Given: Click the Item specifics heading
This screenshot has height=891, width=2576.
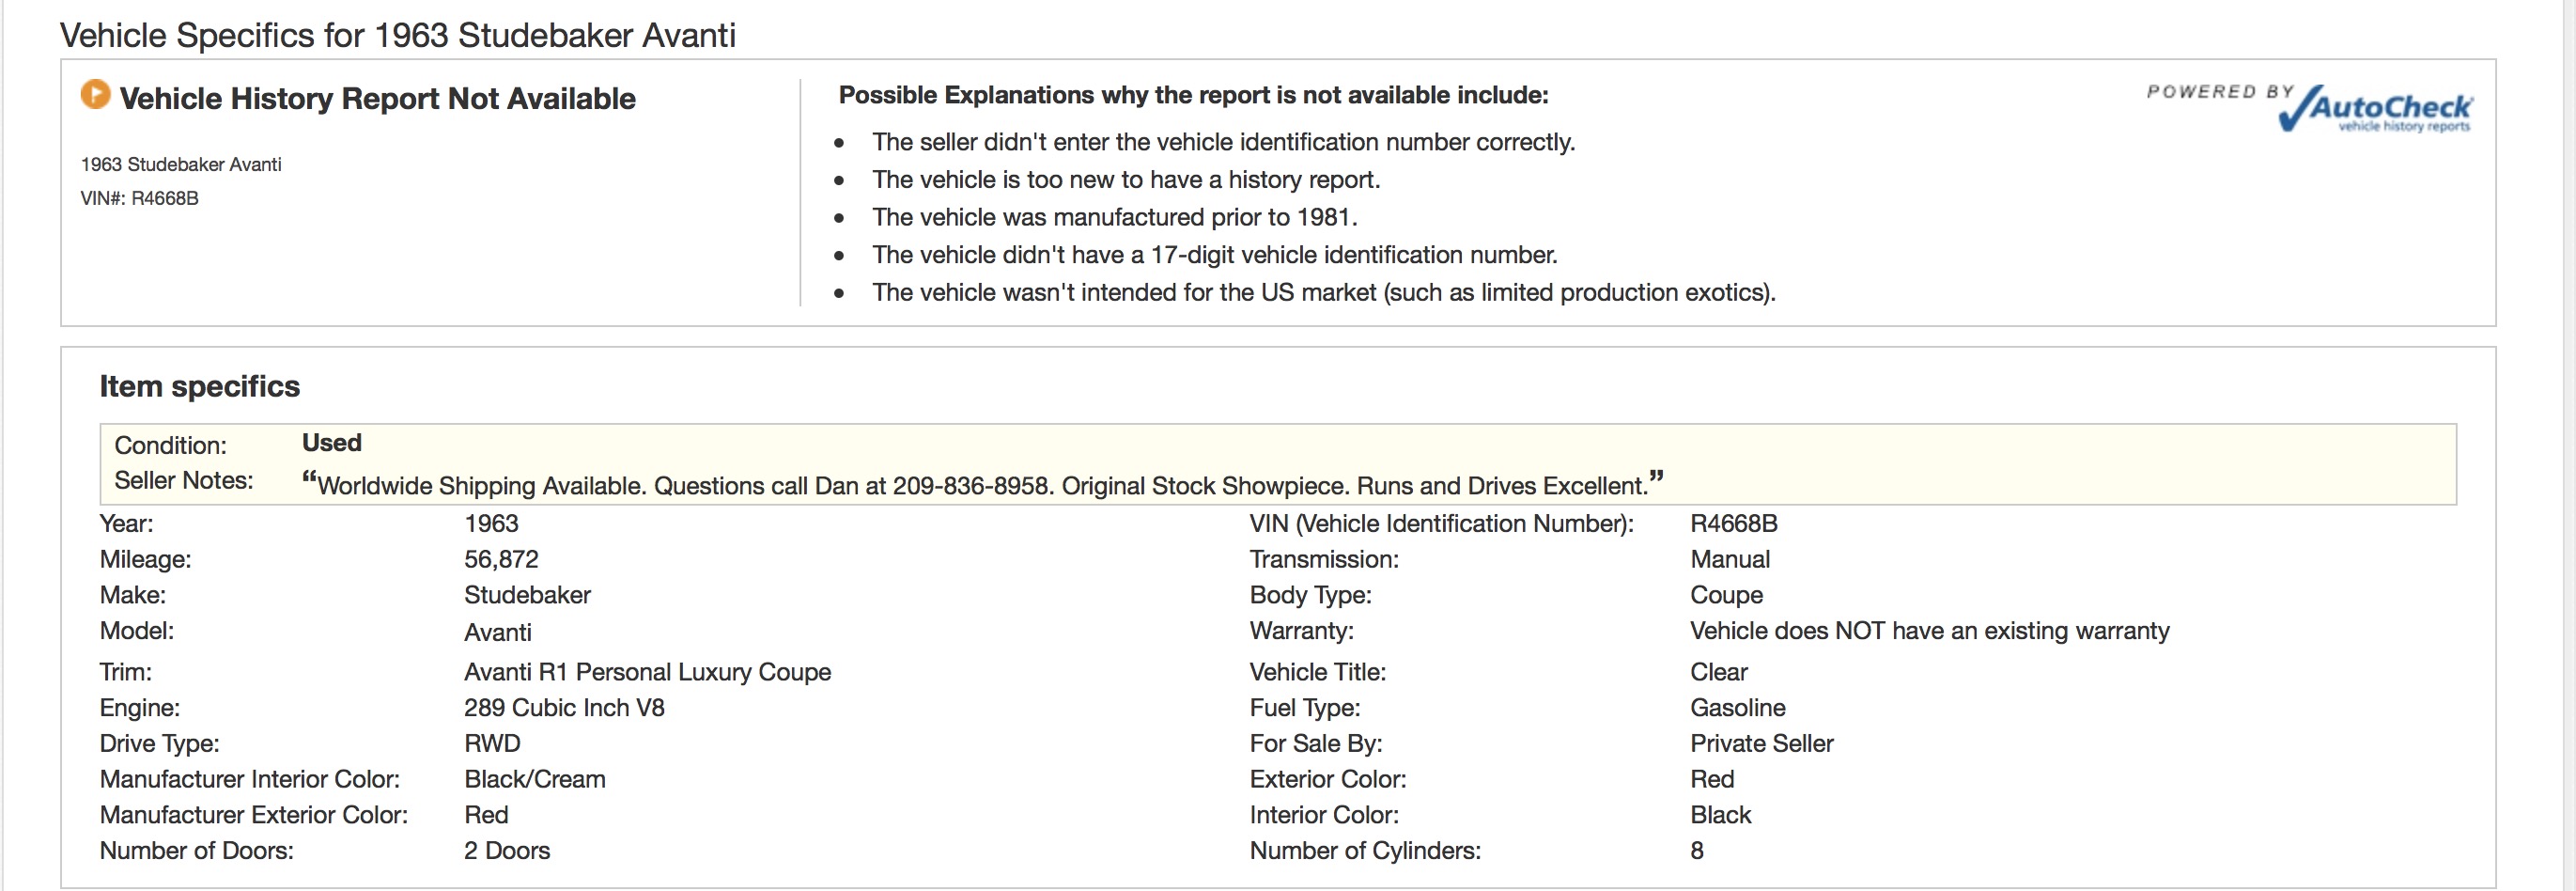Looking at the screenshot, I should (x=199, y=387).
